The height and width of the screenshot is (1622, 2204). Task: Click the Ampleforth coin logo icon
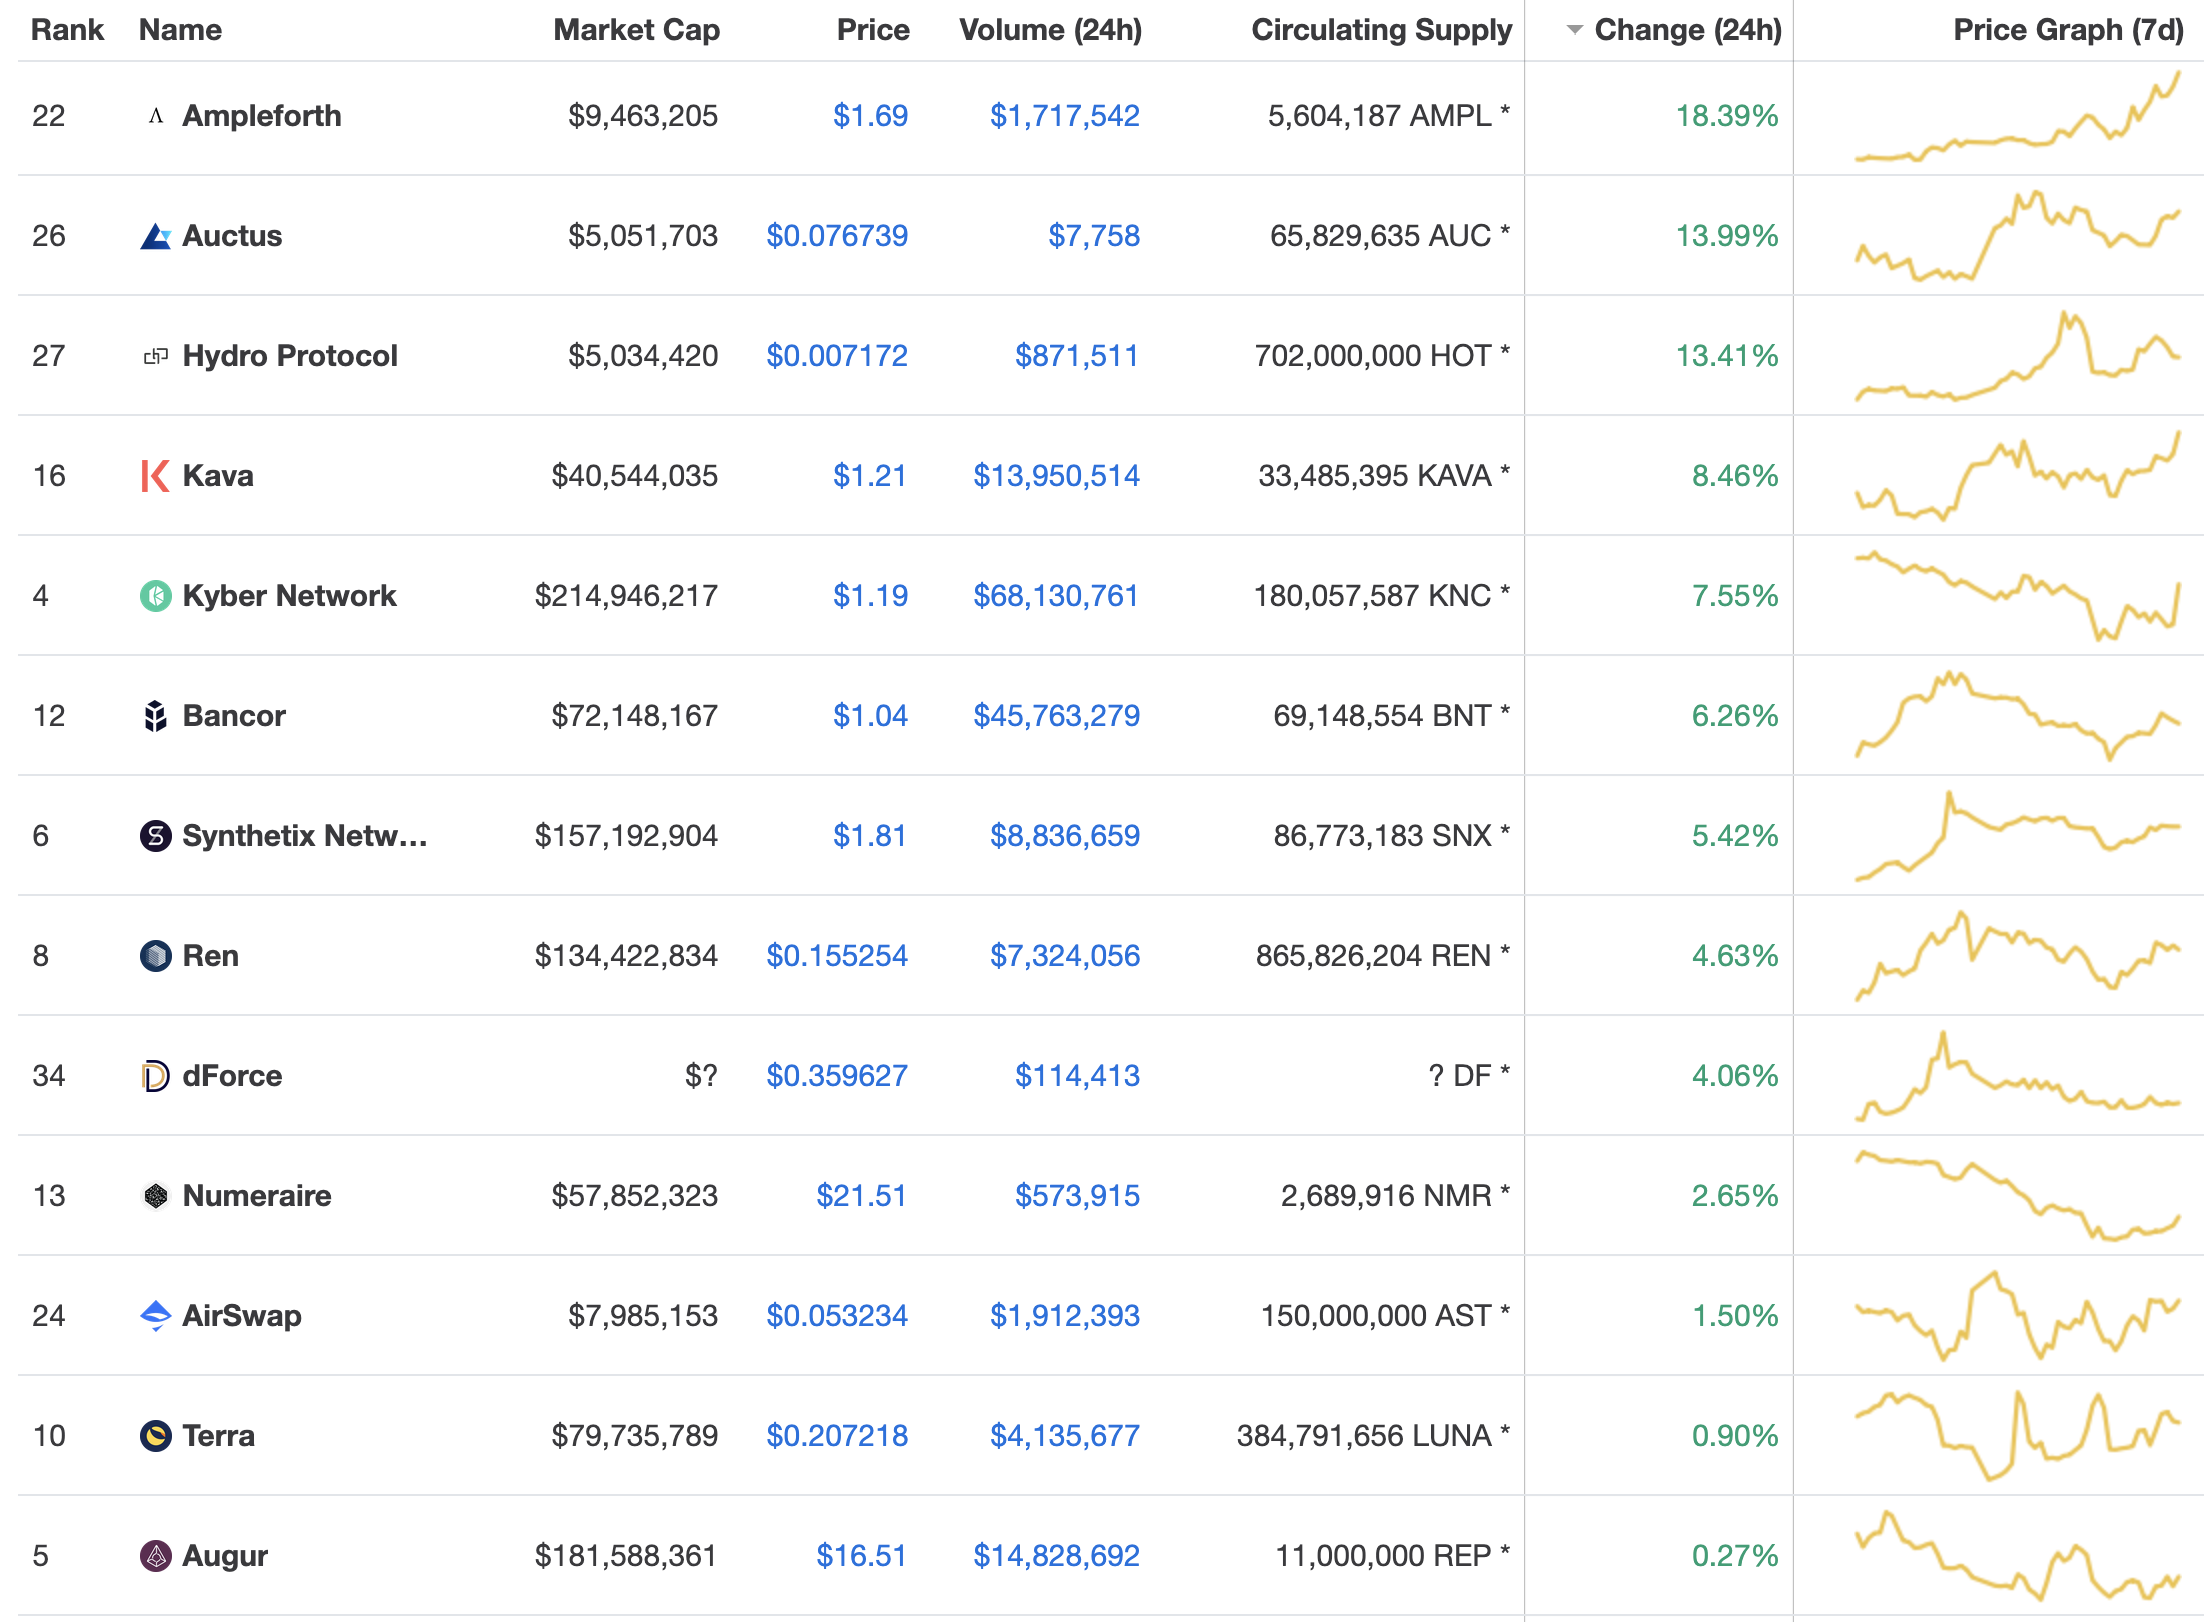click(x=155, y=116)
